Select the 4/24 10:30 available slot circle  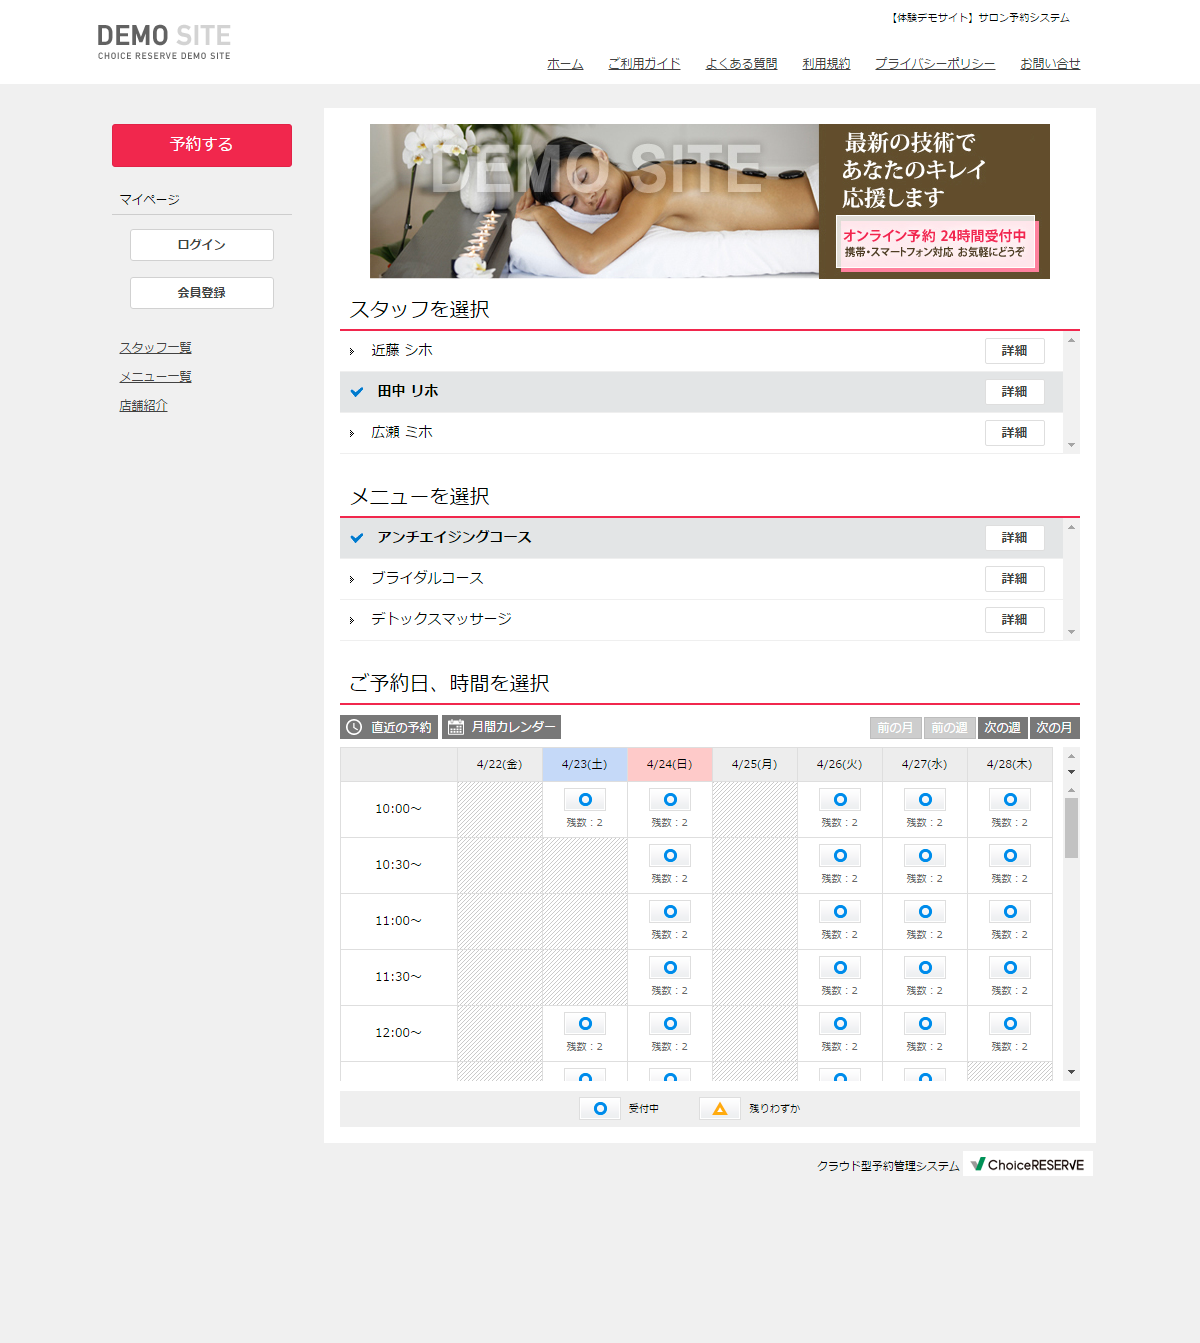coord(670,856)
